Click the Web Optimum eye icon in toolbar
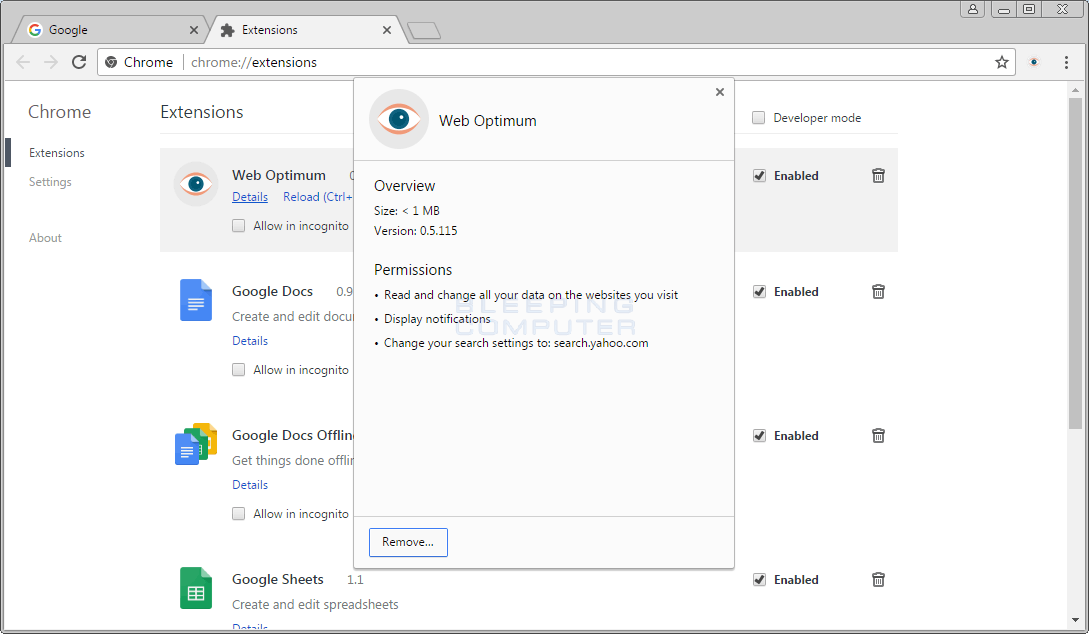 (x=1034, y=62)
